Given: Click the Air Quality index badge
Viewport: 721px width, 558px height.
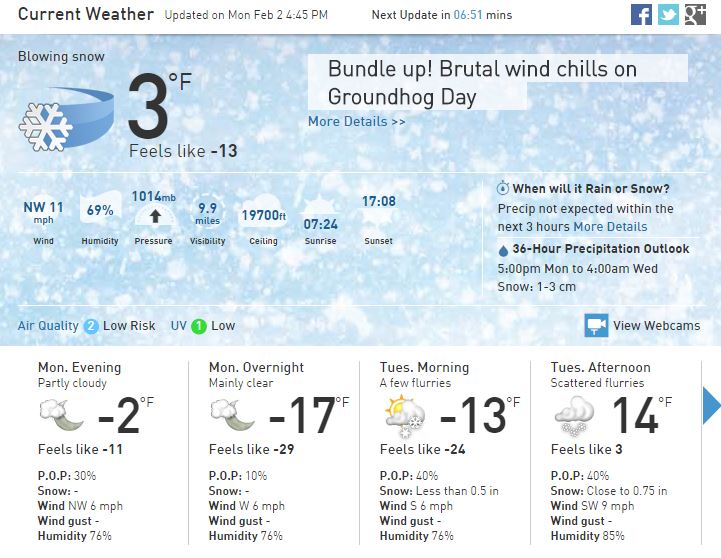Looking at the screenshot, I should click(91, 326).
